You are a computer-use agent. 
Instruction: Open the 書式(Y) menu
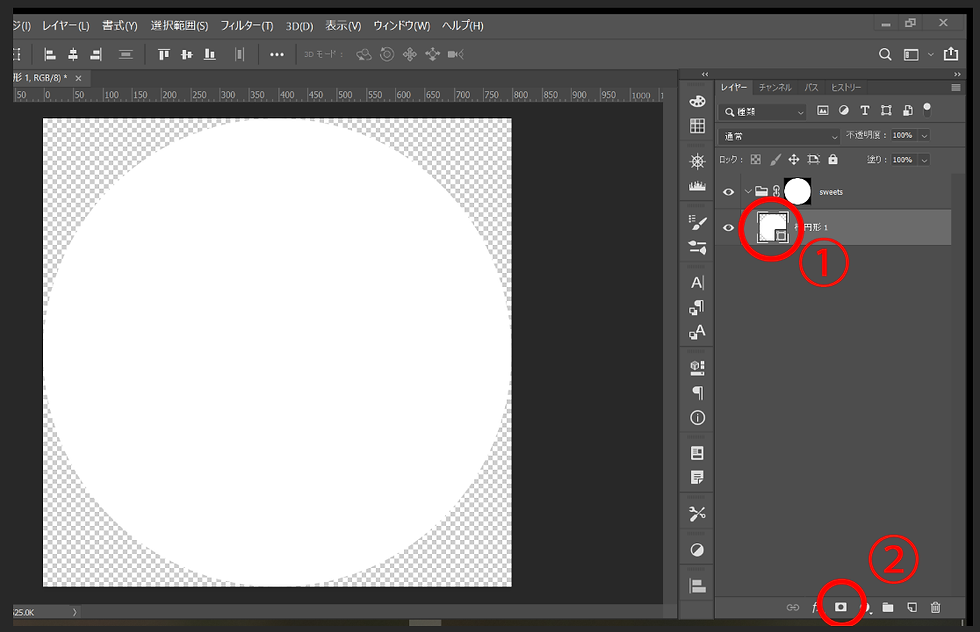(x=119, y=26)
